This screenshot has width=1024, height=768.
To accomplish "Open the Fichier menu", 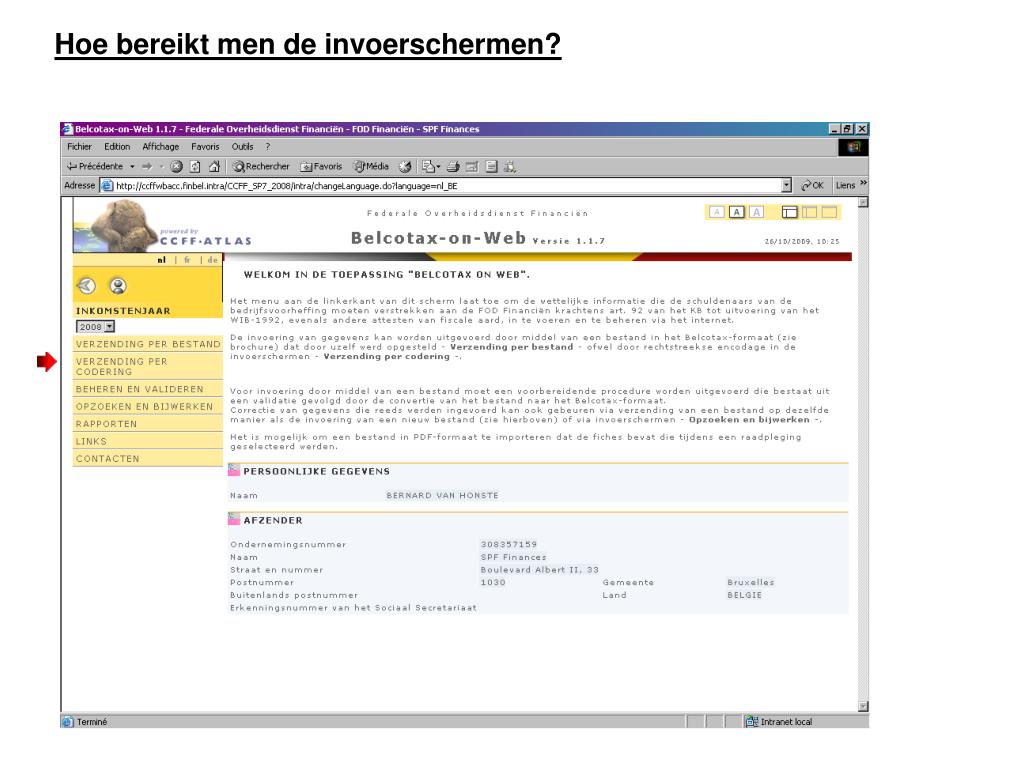I will point(79,147).
